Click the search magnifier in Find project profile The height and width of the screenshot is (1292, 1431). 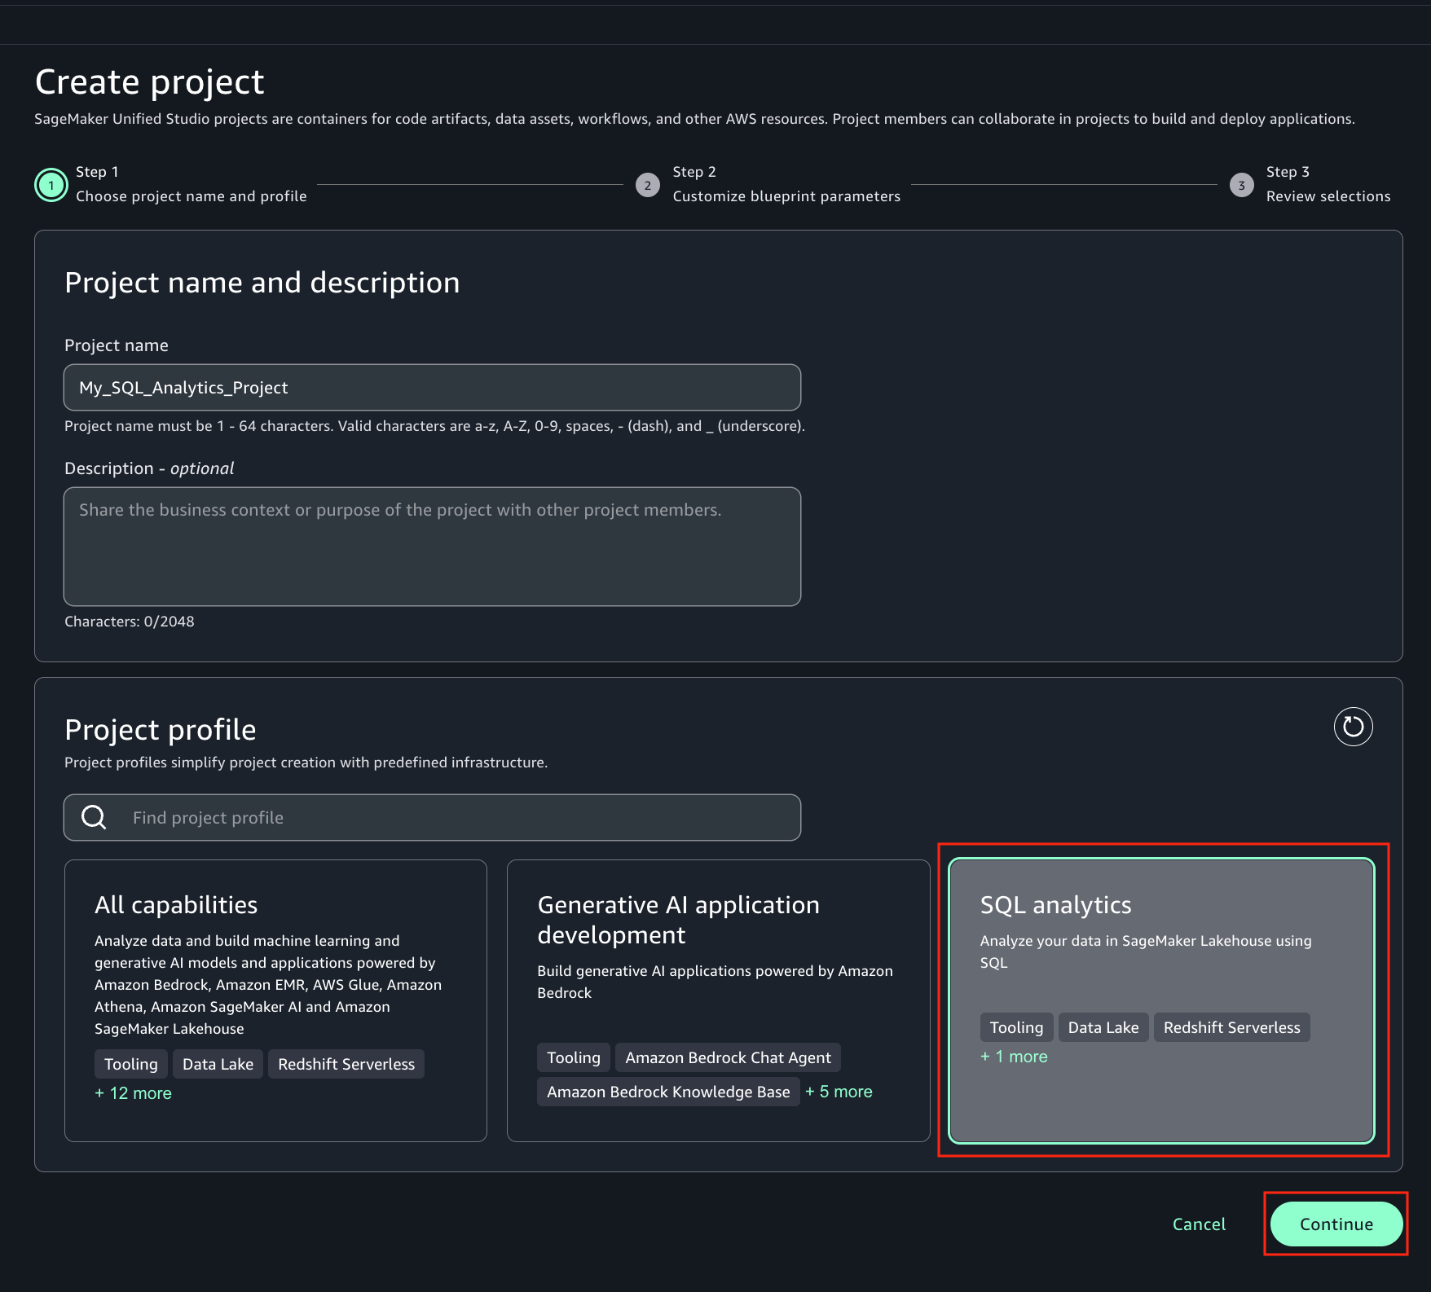point(93,817)
